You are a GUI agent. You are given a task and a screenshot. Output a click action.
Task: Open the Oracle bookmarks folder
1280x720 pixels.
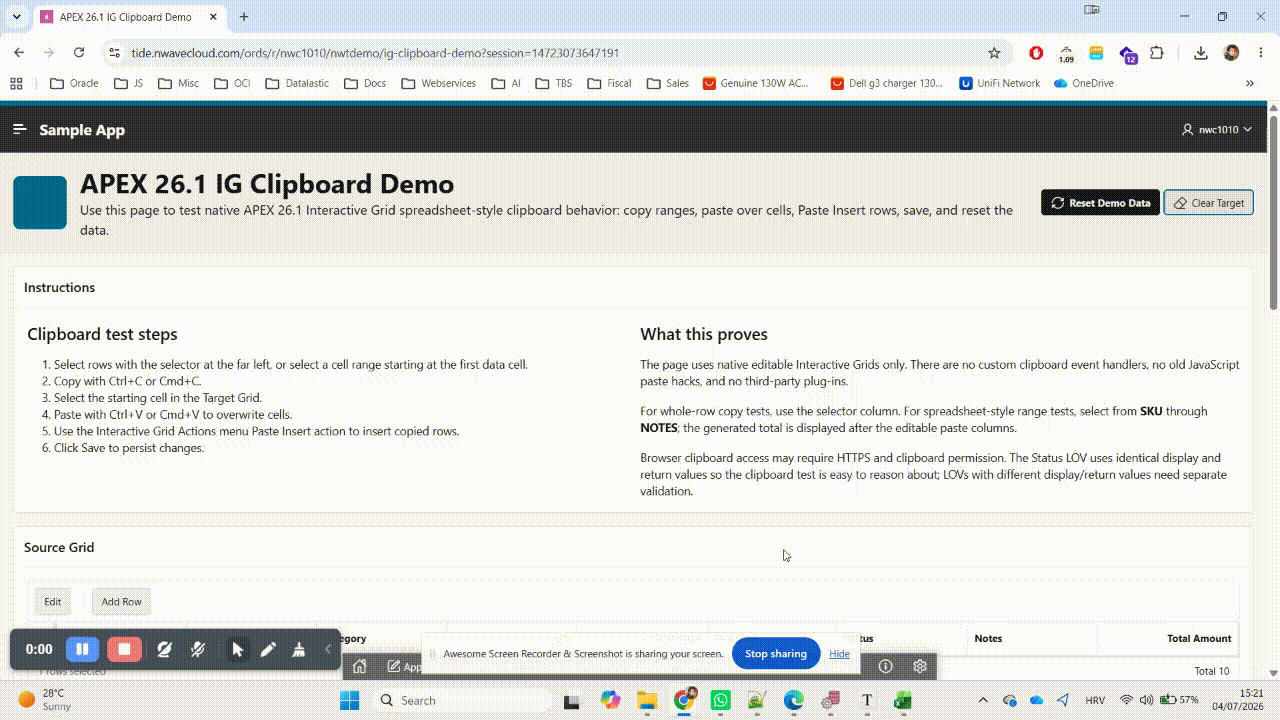pyautogui.click(x=74, y=83)
